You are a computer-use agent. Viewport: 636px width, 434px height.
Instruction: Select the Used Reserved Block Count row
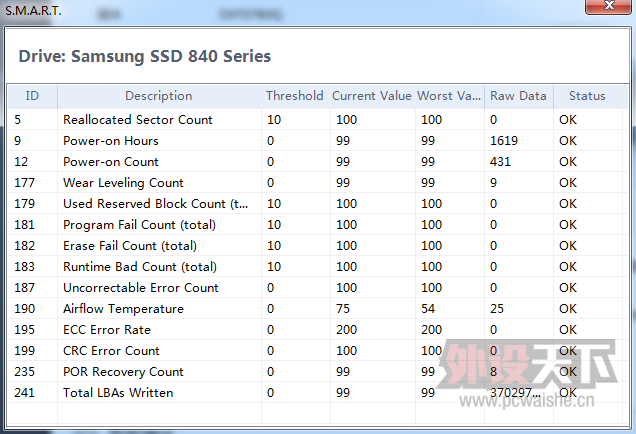coord(315,204)
